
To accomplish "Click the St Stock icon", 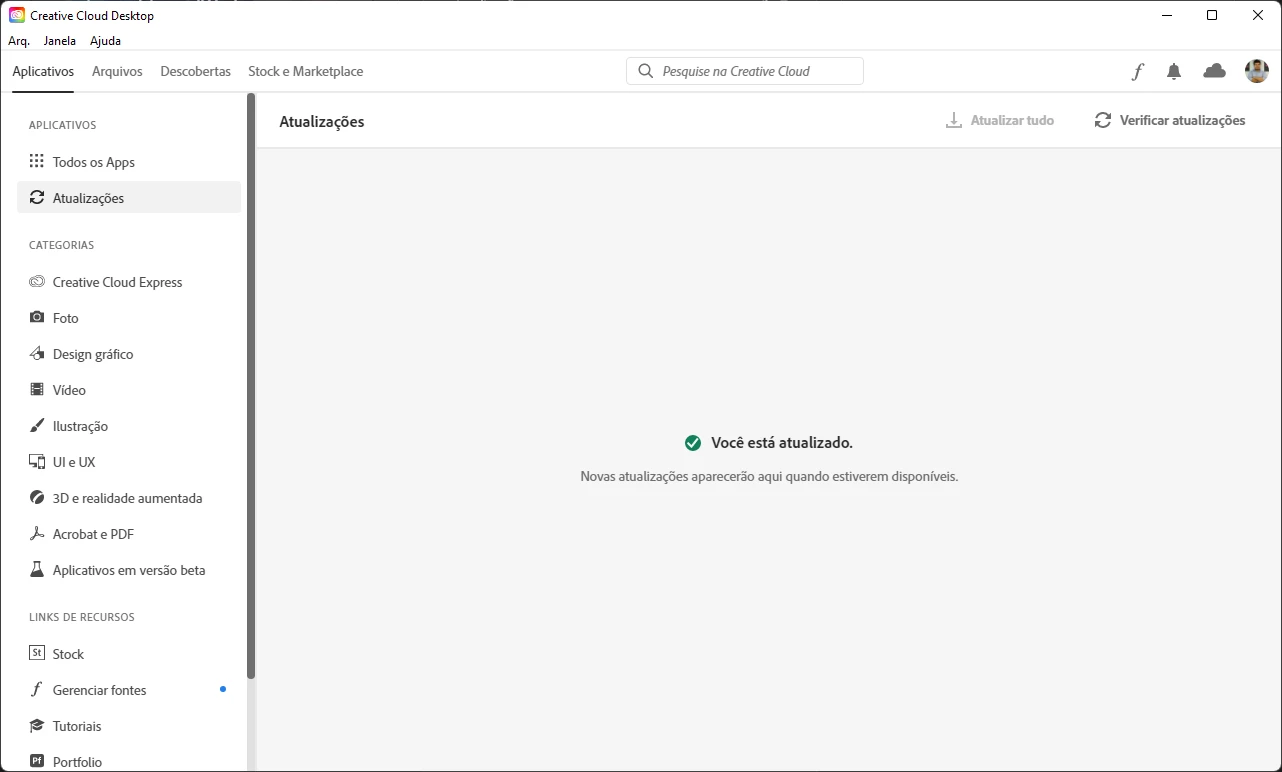I will point(37,653).
